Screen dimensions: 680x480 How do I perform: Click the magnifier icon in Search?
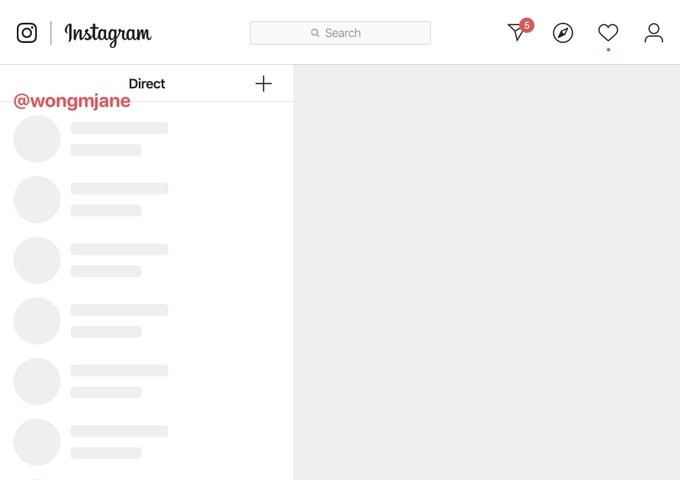315,33
